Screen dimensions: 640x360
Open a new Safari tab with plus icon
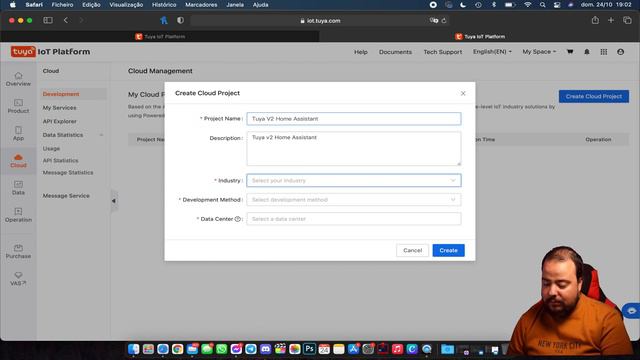[611, 20]
